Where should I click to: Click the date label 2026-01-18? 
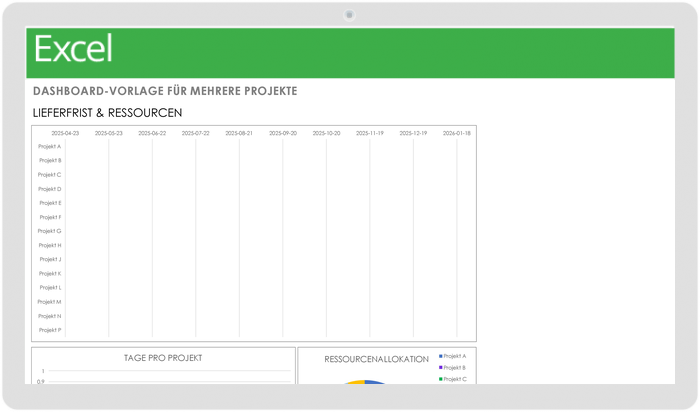(x=457, y=133)
